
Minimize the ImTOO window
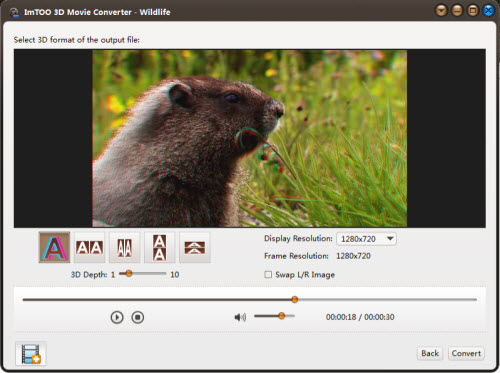pos(457,11)
